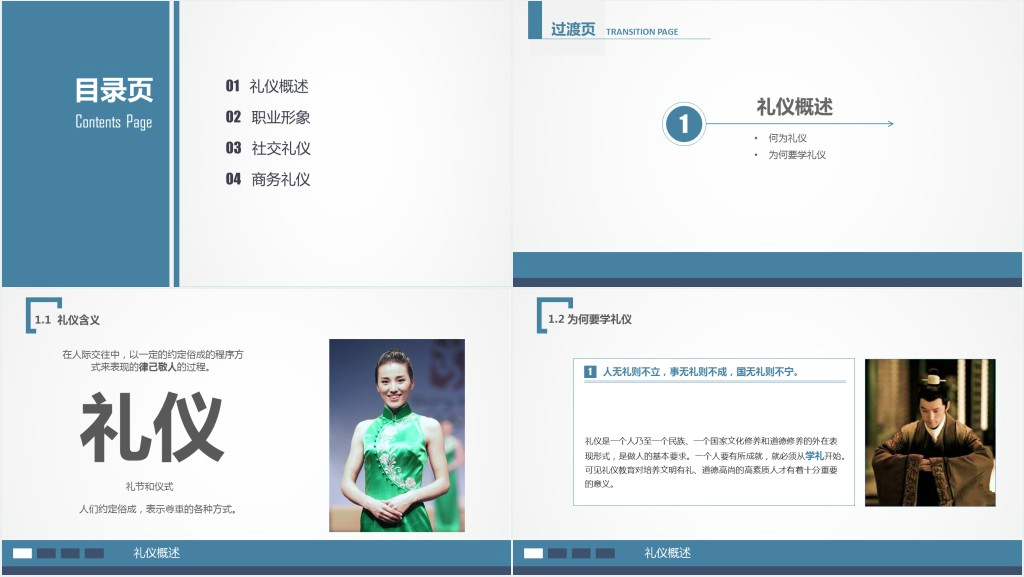Screen dimensions: 1024x577
Task: Click the bracket icon beside "1.1 礼仪含义"
Action: pos(42,314)
